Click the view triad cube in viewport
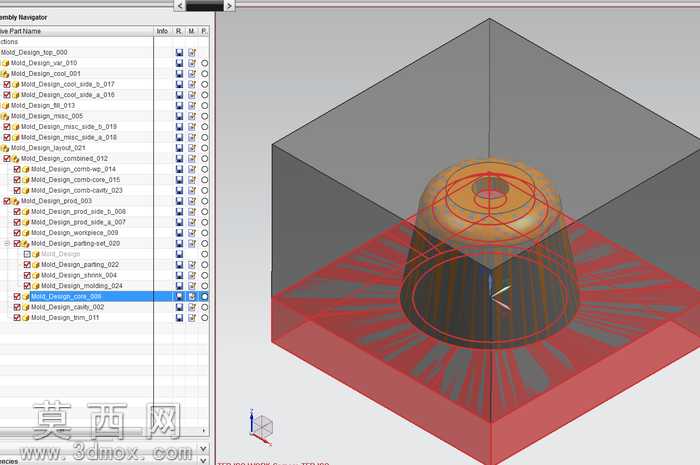Screen dimensions: 700x465 pyautogui.click(x=263, y=425)
